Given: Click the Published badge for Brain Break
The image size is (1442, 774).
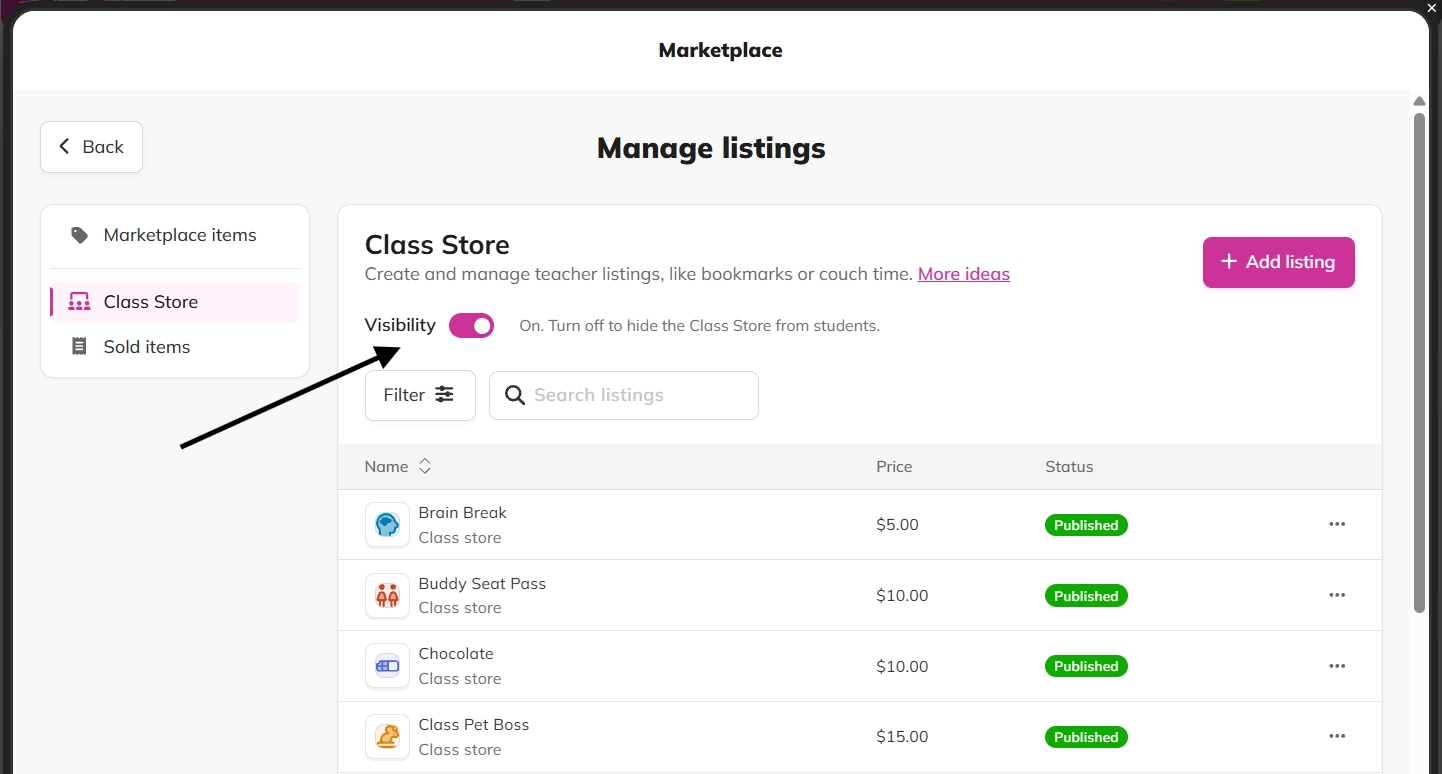Looking at the screenshot, I should click(1086, 525).
